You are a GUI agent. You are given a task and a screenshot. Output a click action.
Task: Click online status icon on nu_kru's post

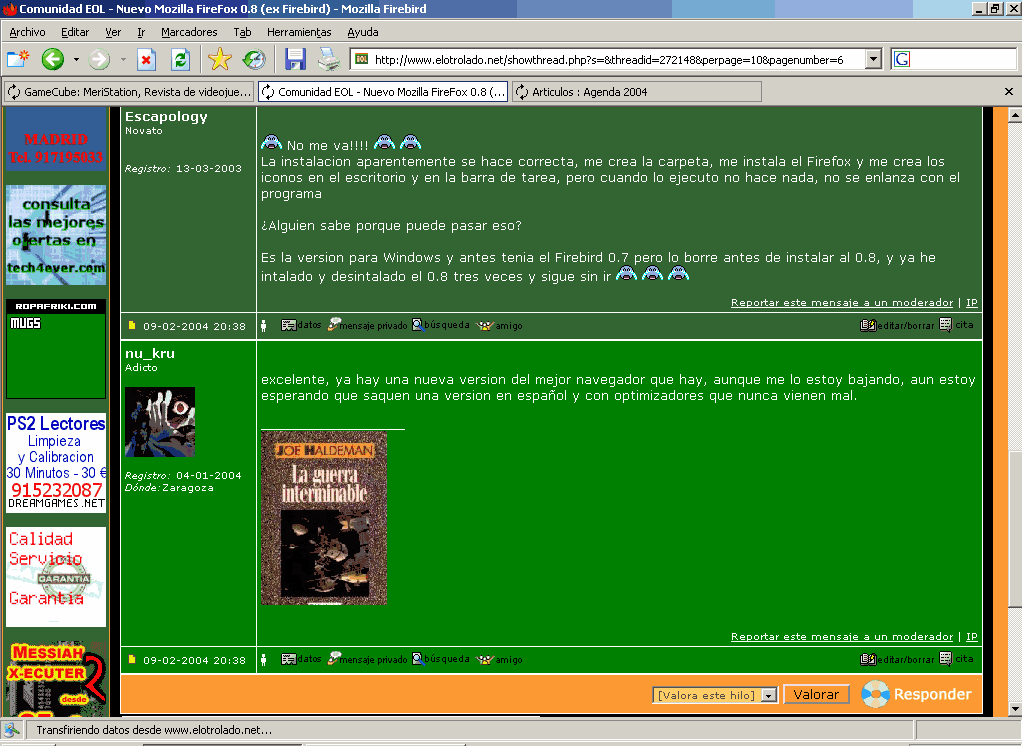tap(264, 659)
